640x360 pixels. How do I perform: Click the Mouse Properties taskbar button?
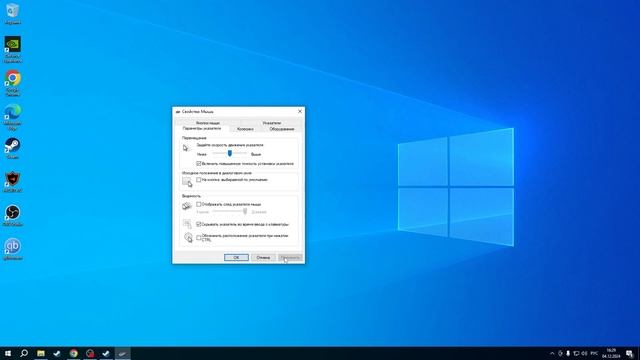pos(122,353)
